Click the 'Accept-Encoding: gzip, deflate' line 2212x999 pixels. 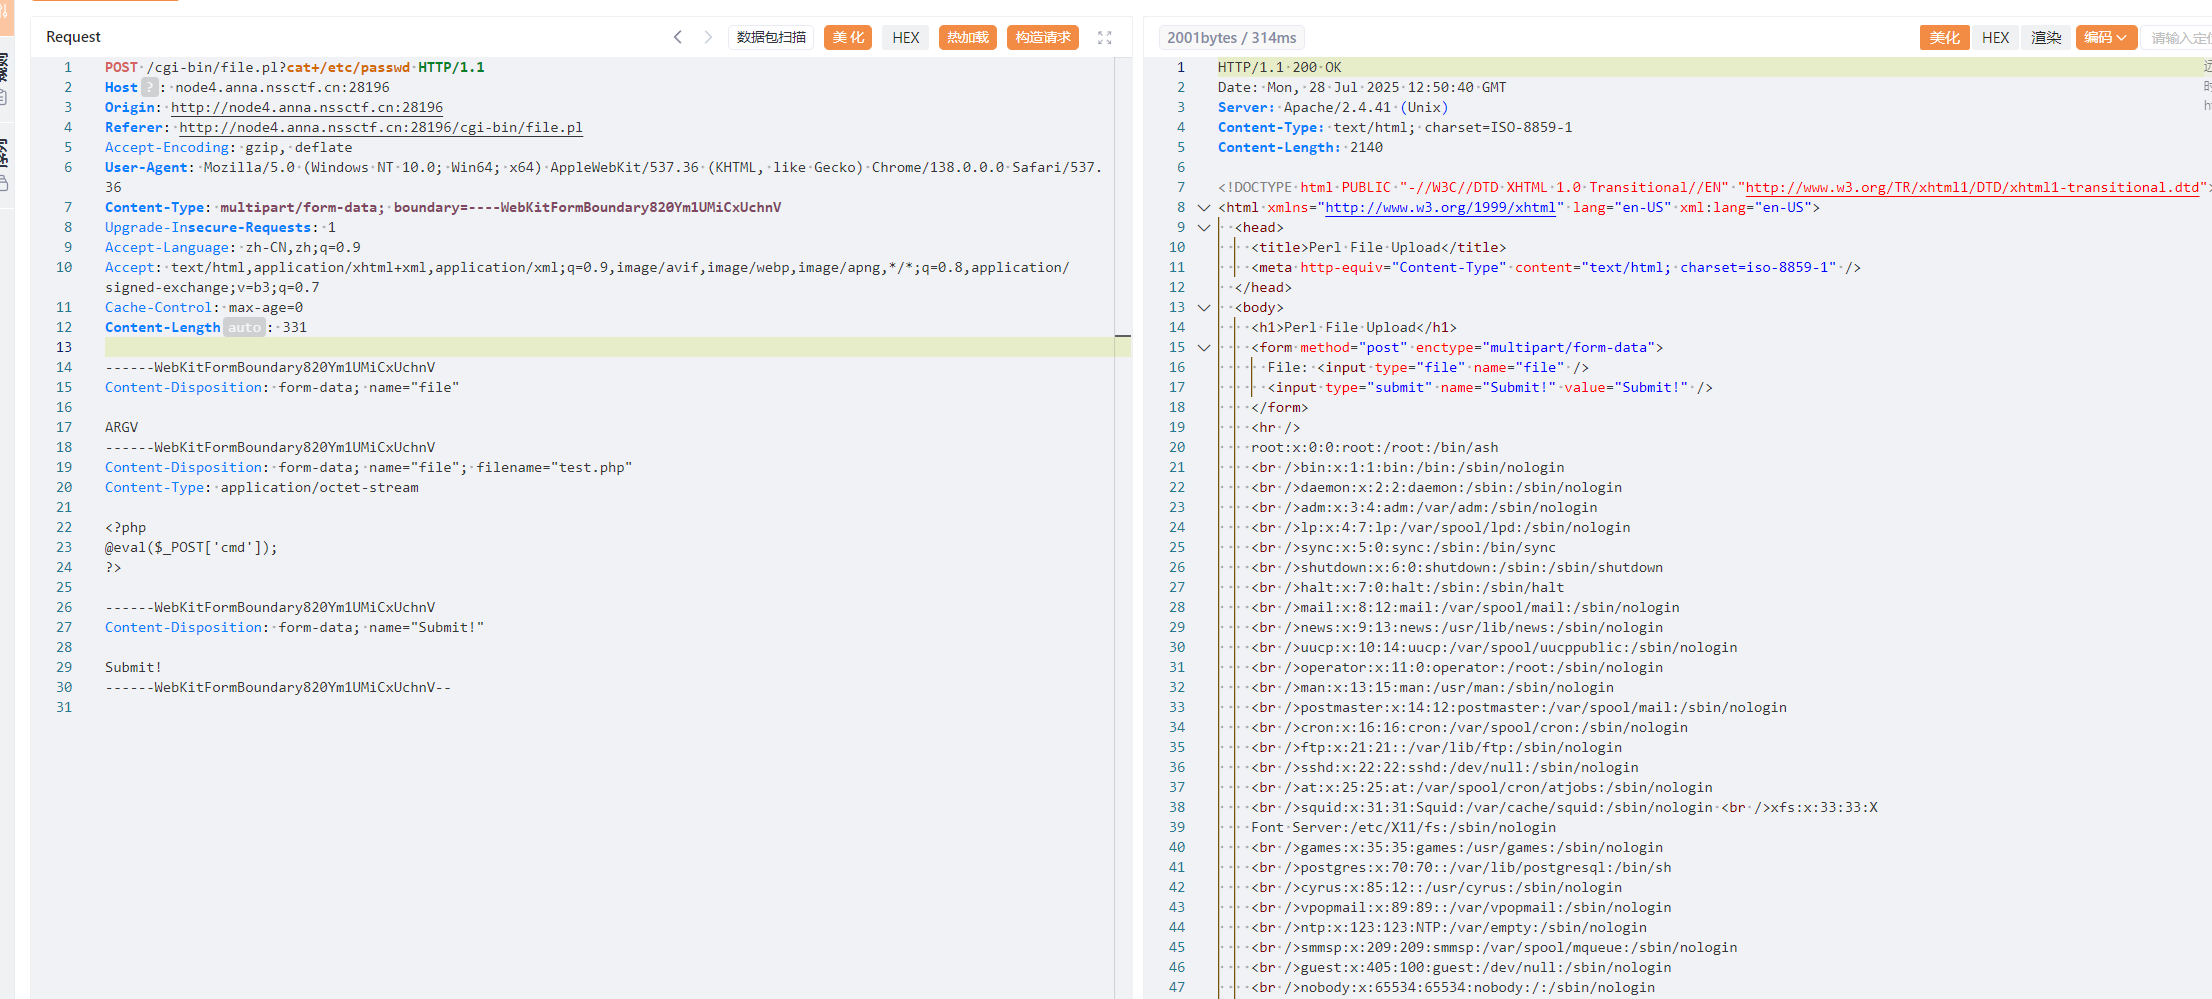pos(228,147)
